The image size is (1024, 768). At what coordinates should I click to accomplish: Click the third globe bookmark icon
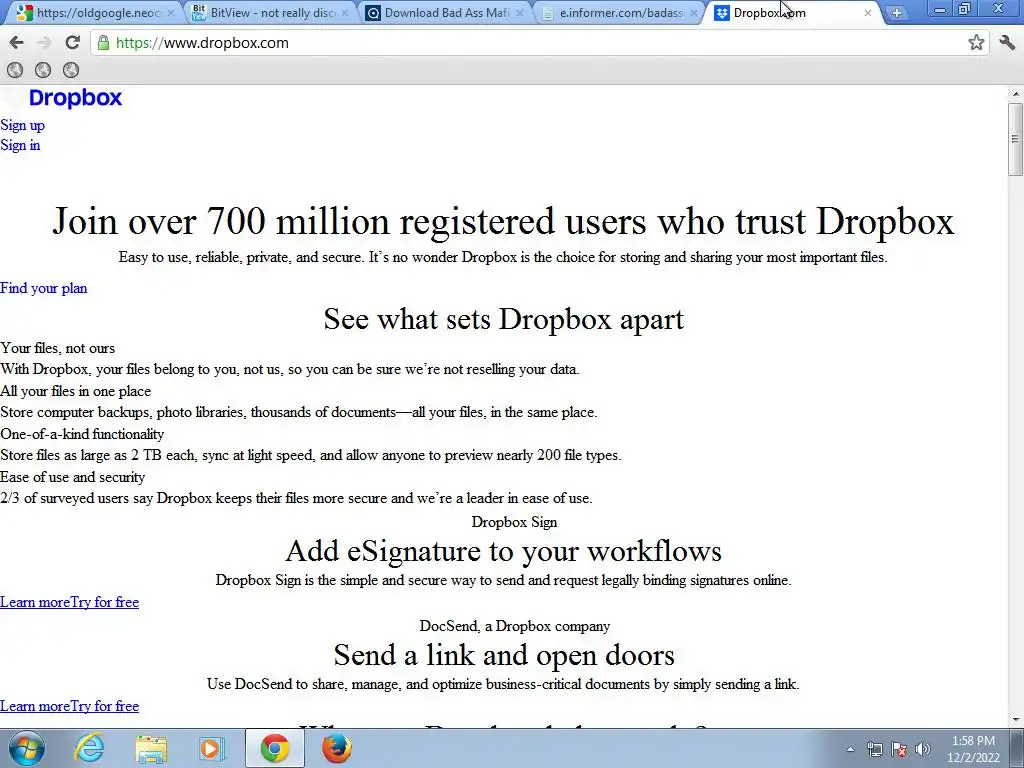pyautogui.click(x=71, y=70)
